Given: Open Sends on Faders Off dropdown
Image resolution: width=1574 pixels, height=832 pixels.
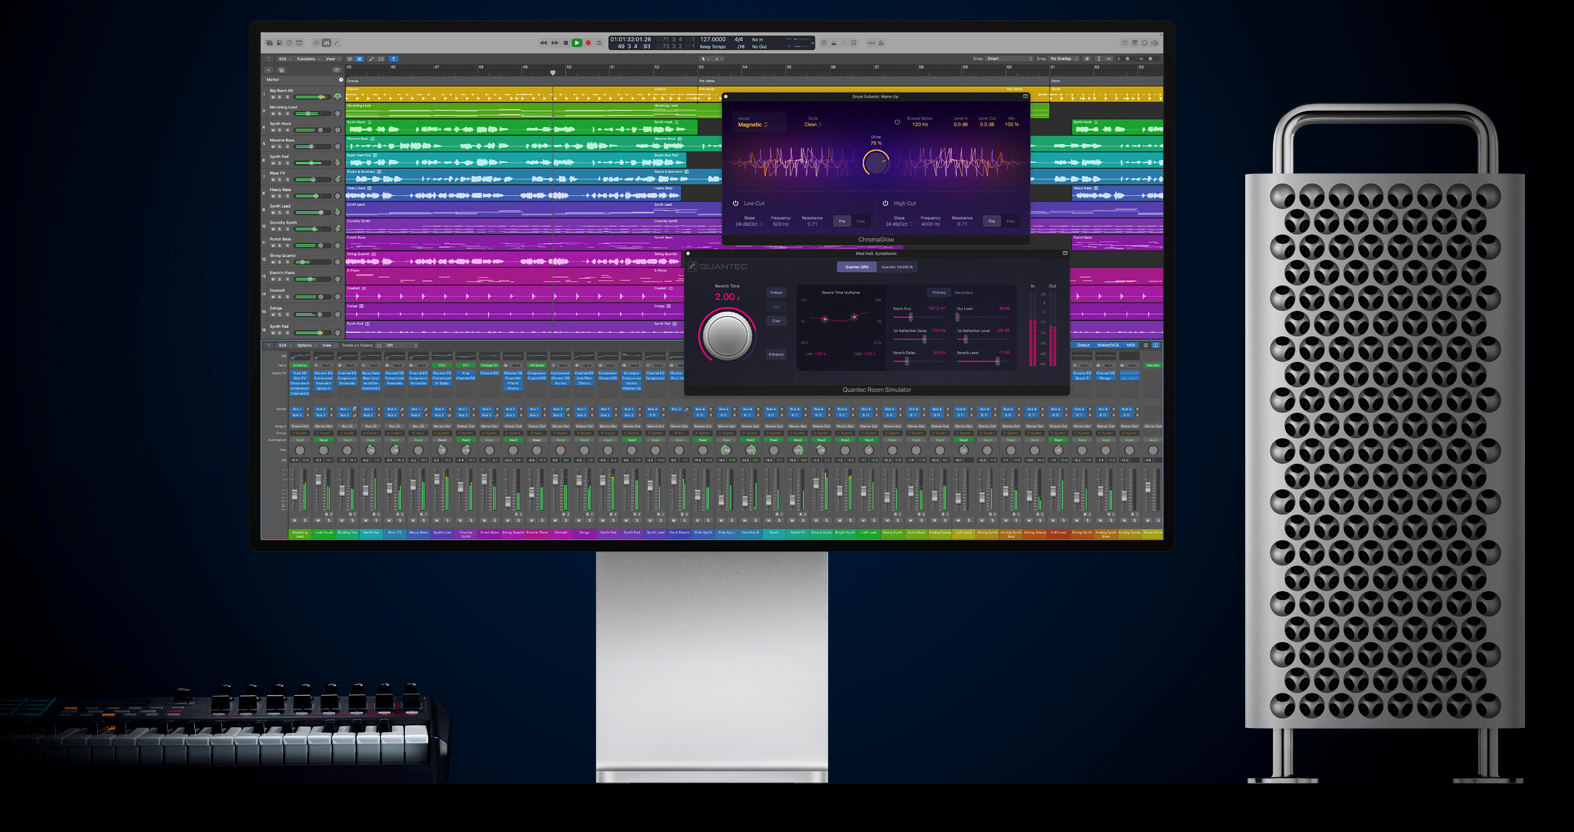Looking at the screenshot, I should (402, 345).
